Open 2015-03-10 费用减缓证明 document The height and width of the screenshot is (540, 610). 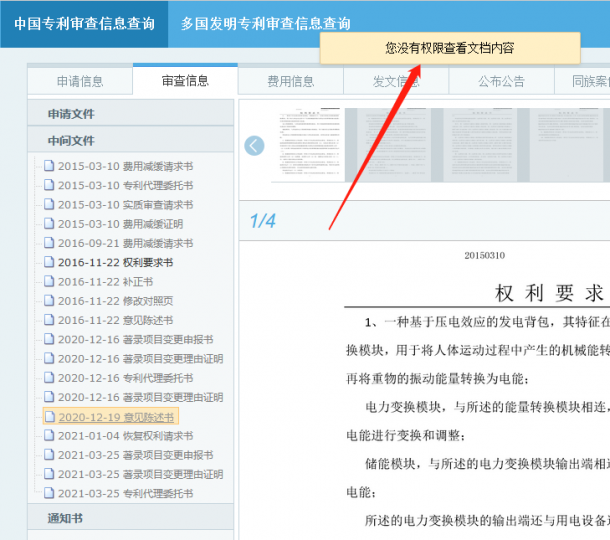[x=121, y=224]
